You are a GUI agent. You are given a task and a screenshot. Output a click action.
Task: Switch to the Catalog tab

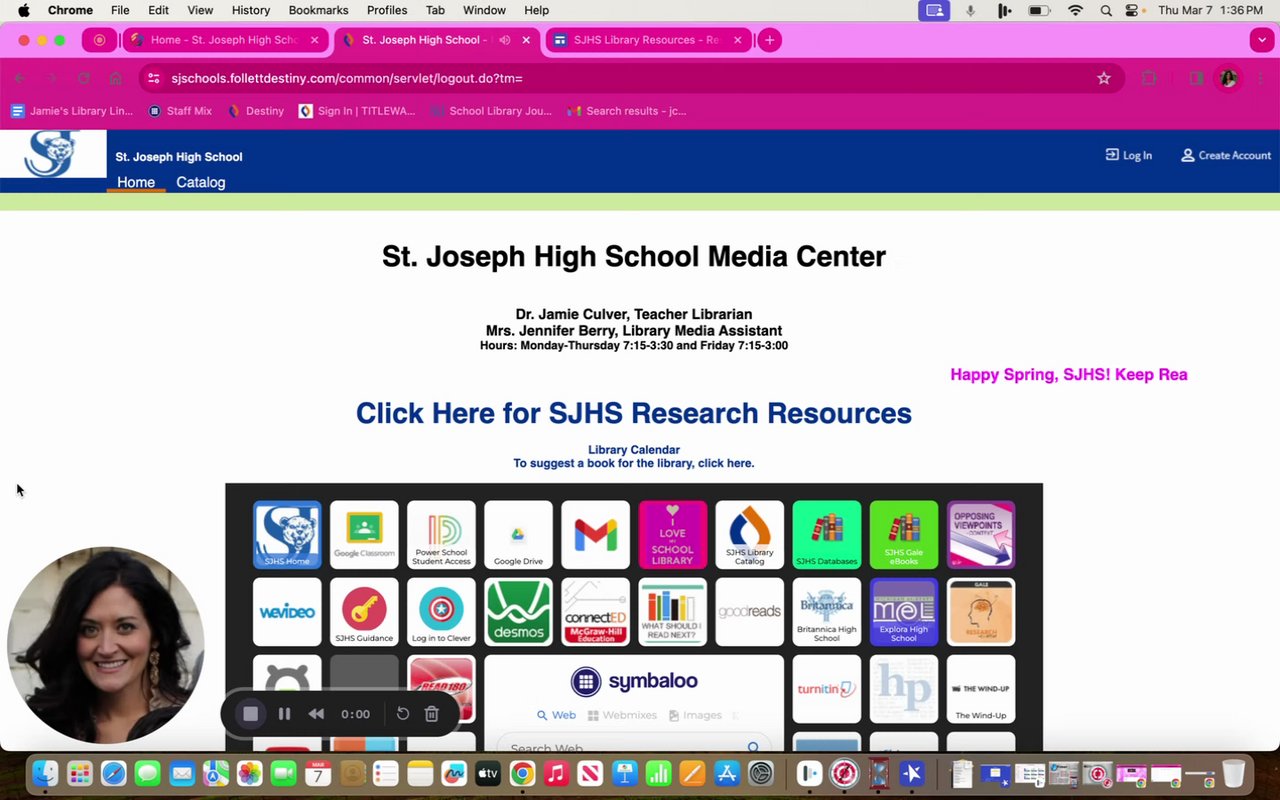coord(201,182)
